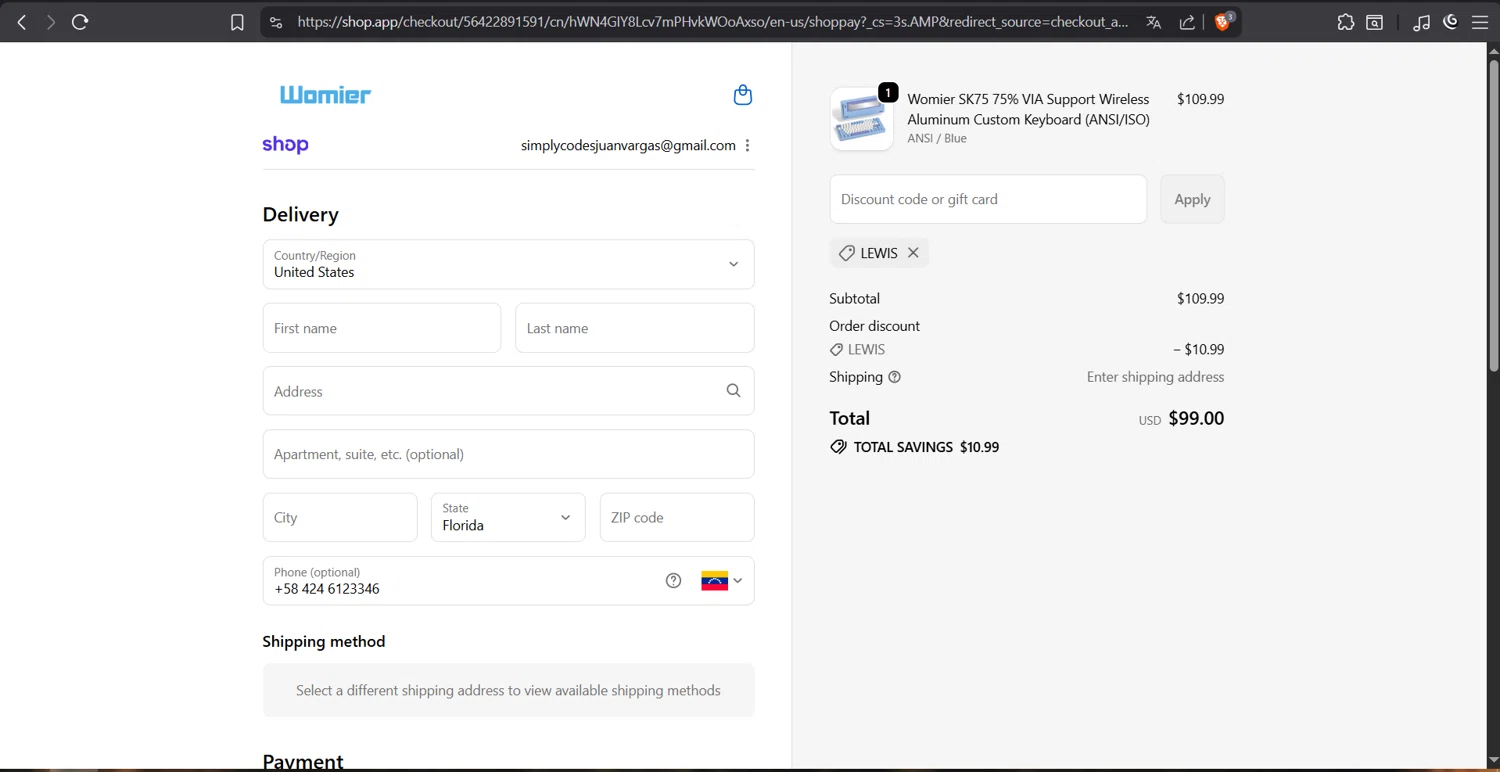Focus the Address field

508,391
